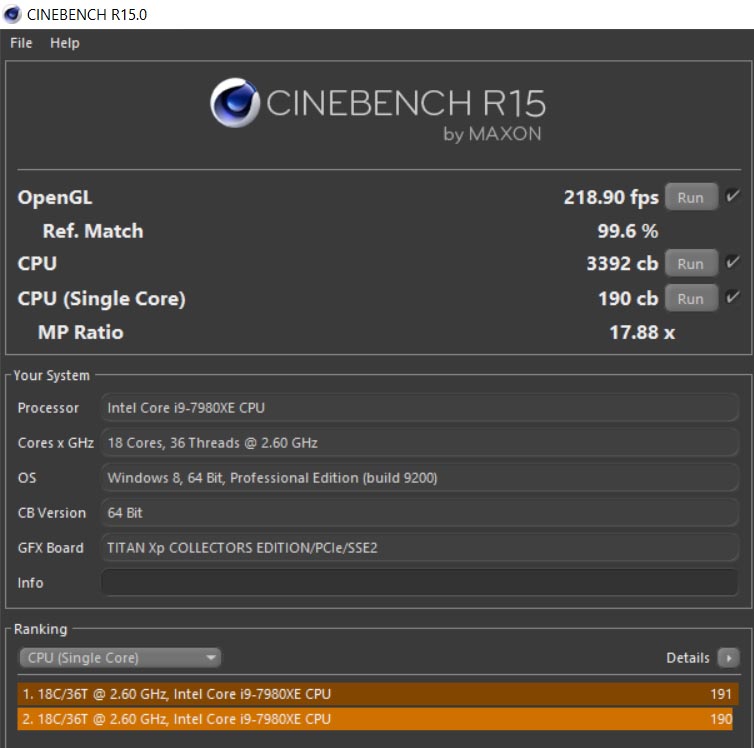Click the Cores x GHz field value
754x748 pixels.
[419, 443]
